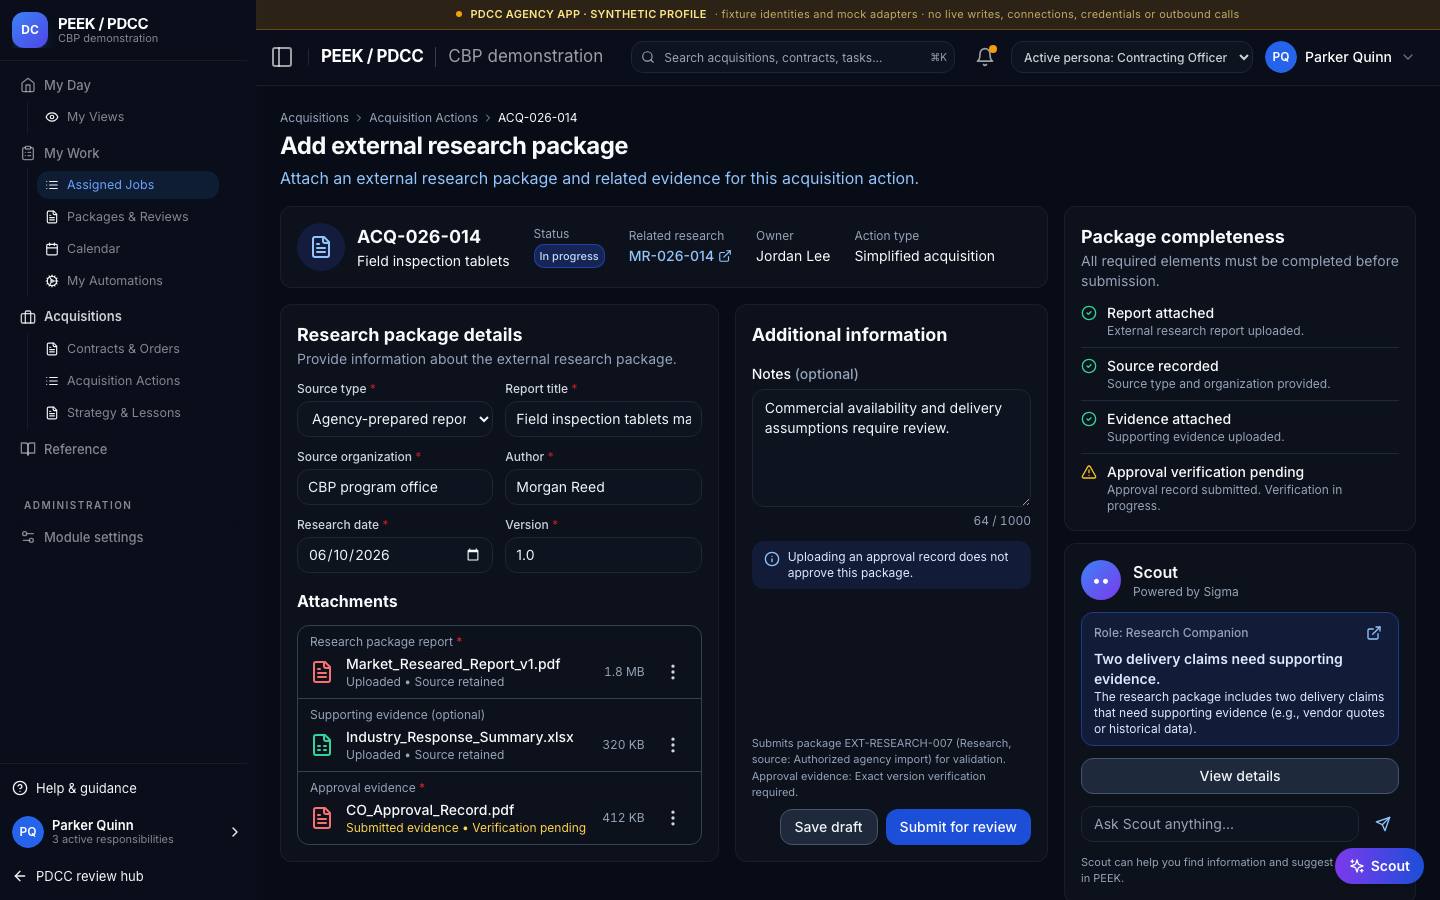Click the Ask Scout anything input
This screenshot has width=1440, height=900.
point(1220,824)
